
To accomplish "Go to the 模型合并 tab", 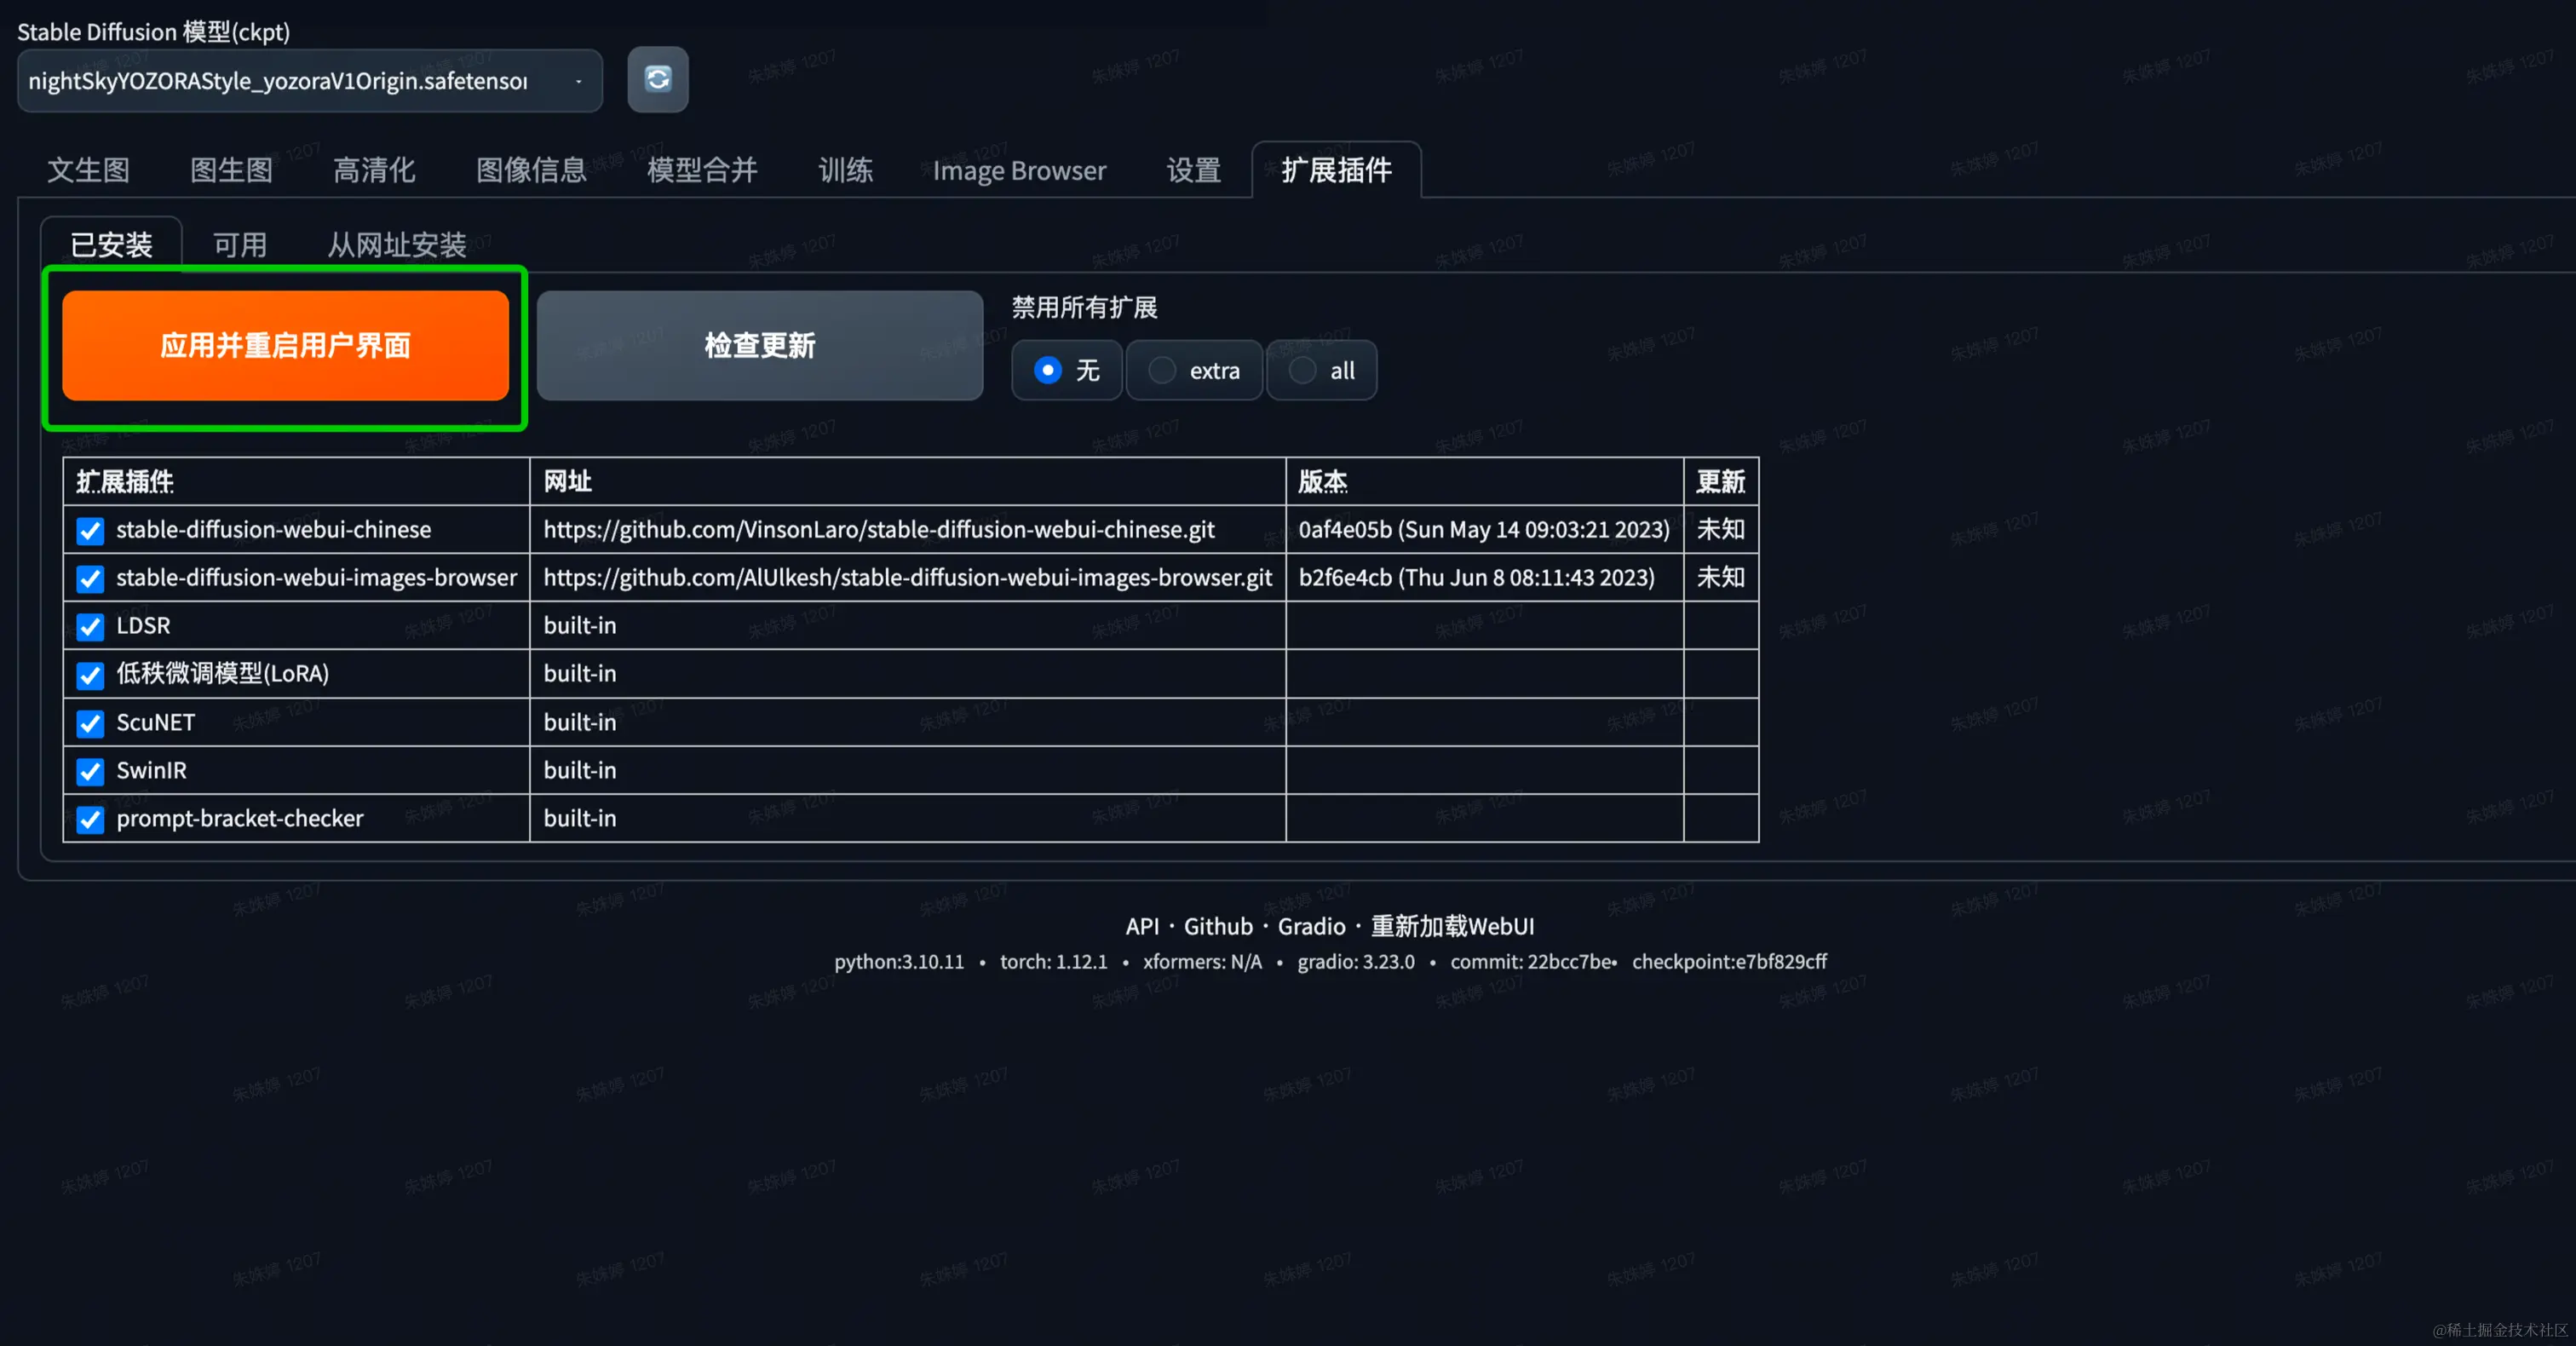I will tap(702, 170).
